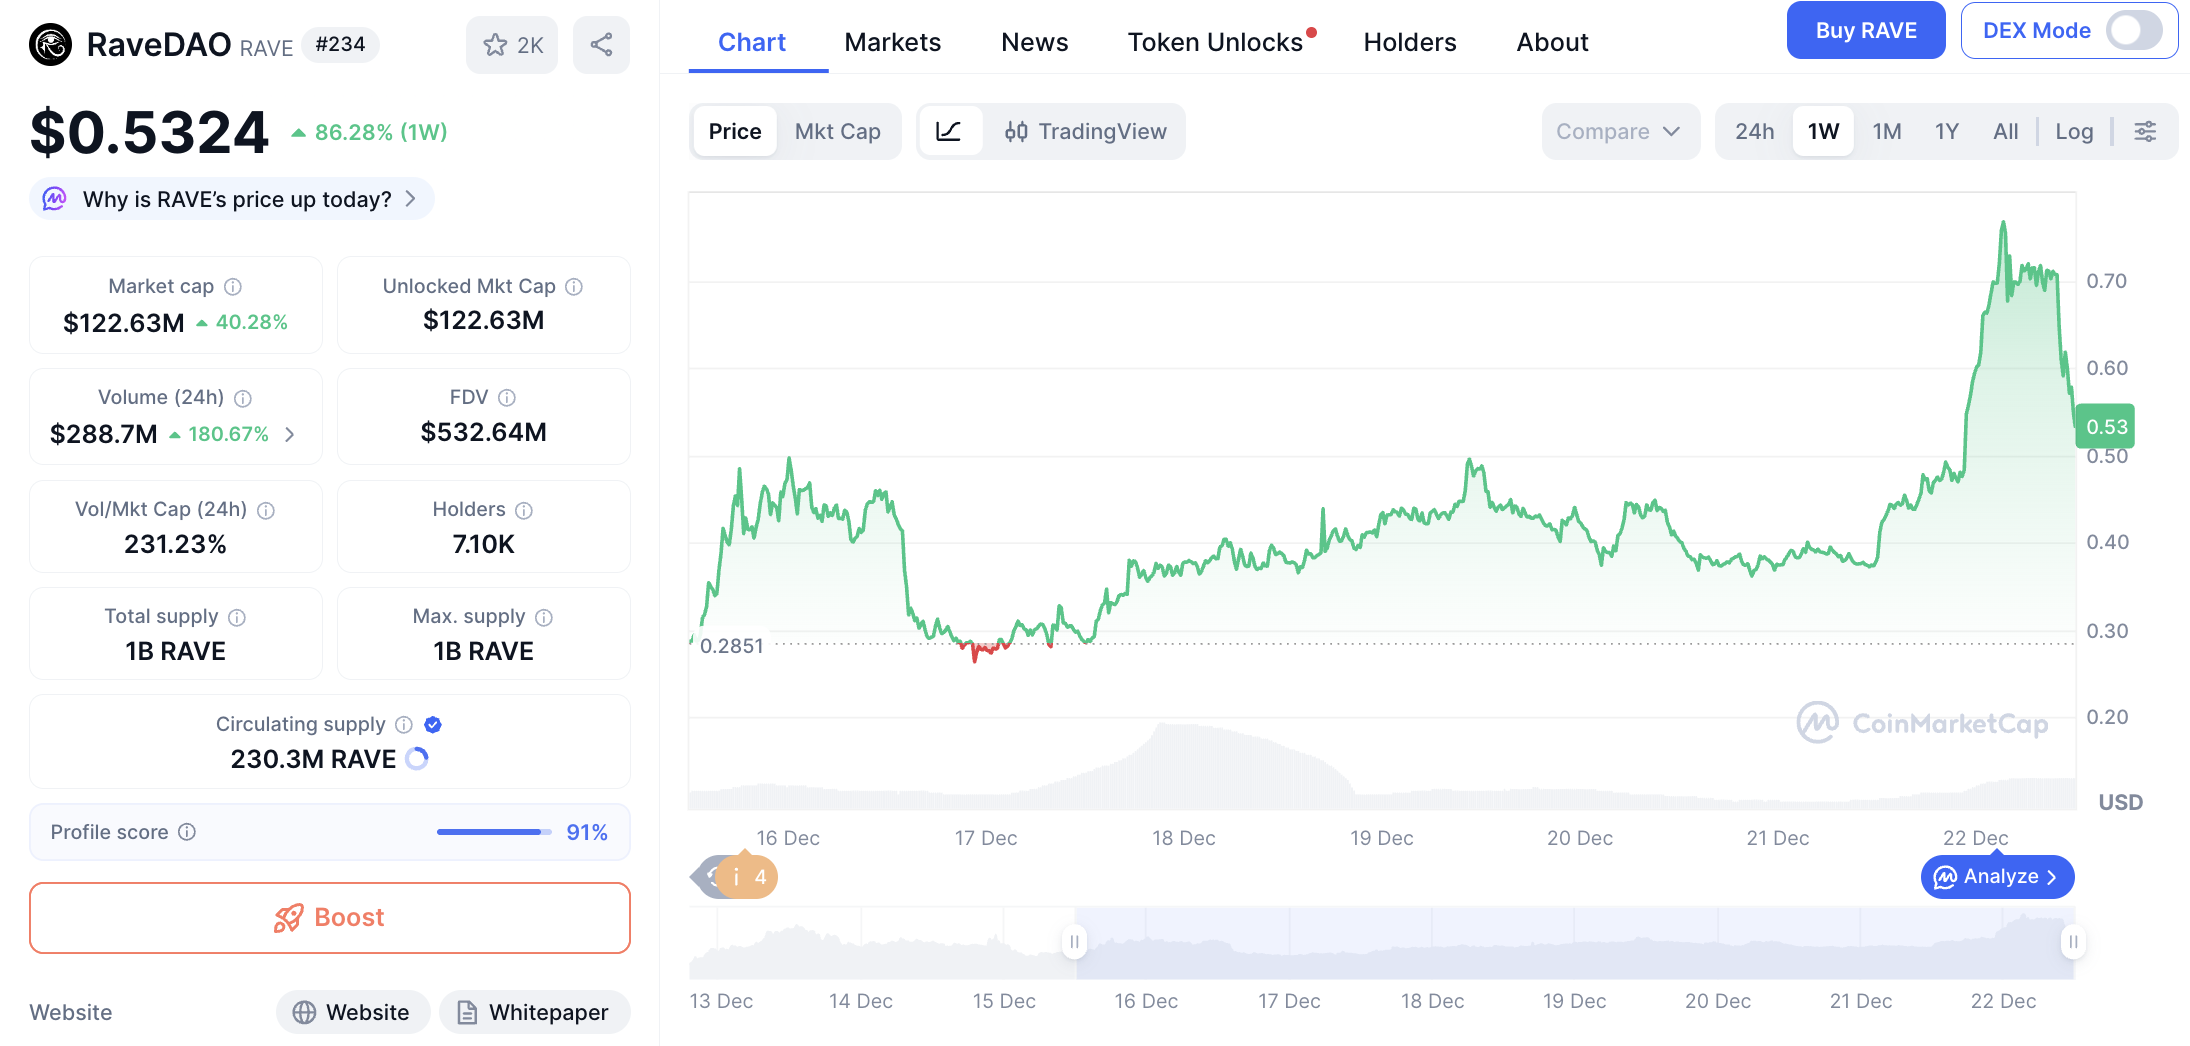Click the Profile score info icon
This screenshot has height=1046, width=2190.
[187, 832]
